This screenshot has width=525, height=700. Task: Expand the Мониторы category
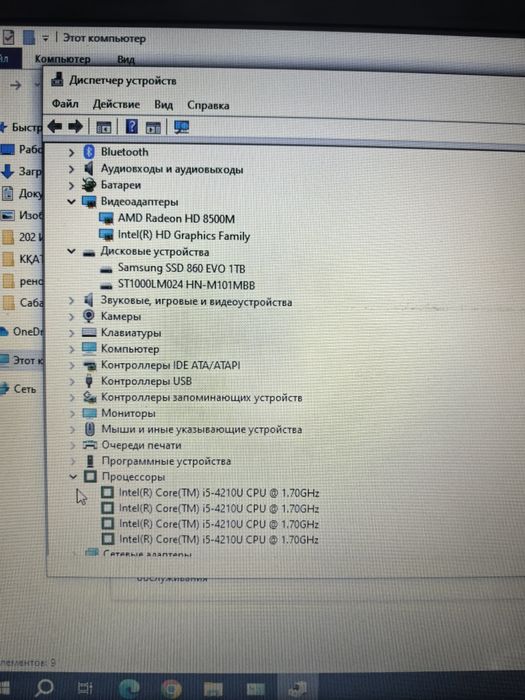click(72, 414)
